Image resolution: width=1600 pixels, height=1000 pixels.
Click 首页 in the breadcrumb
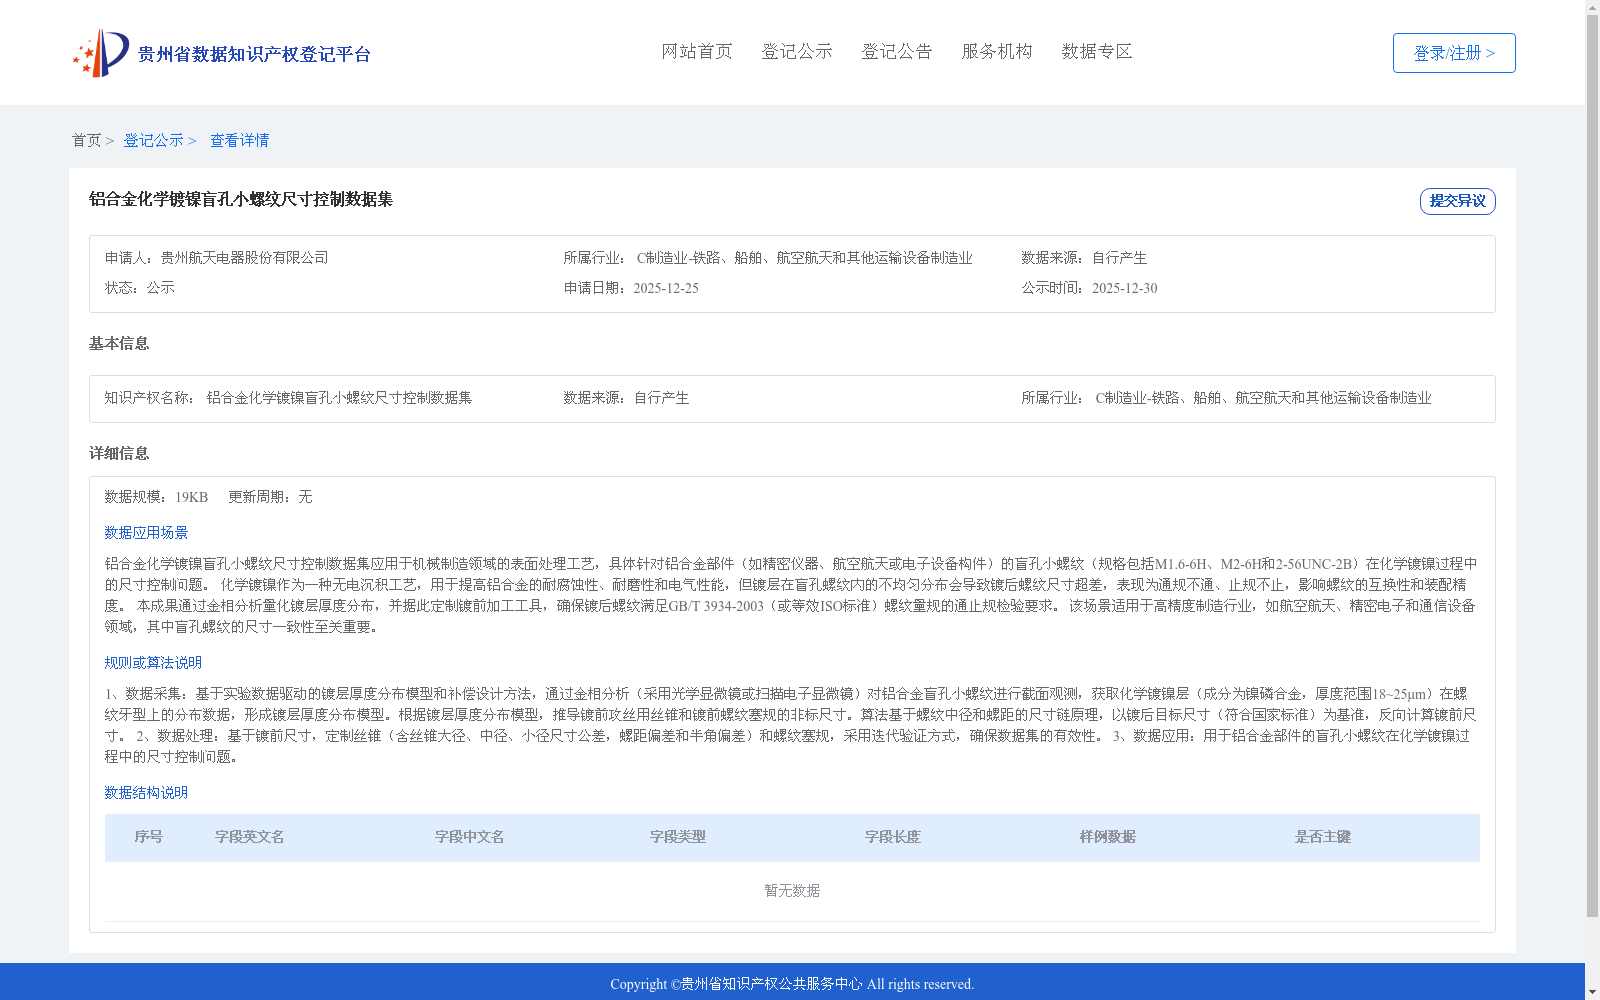86,140
